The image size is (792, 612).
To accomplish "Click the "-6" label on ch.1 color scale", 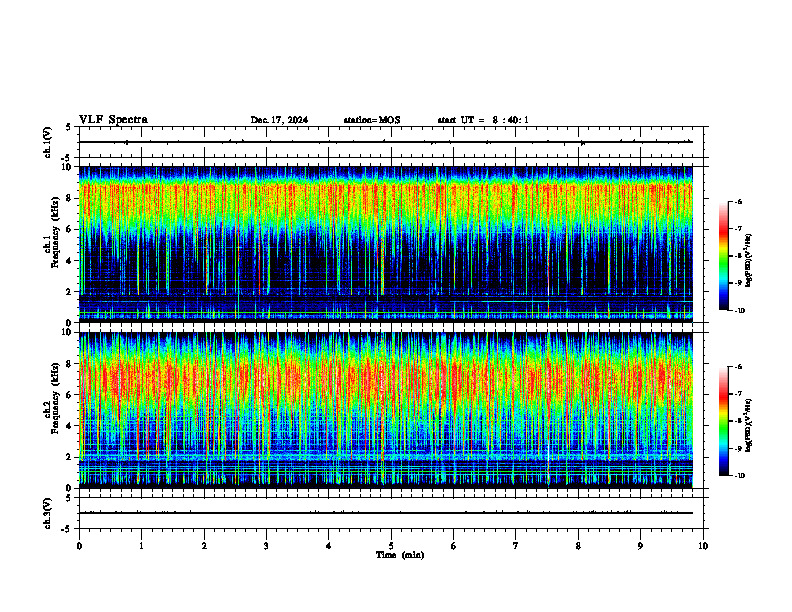I will 738,201.
